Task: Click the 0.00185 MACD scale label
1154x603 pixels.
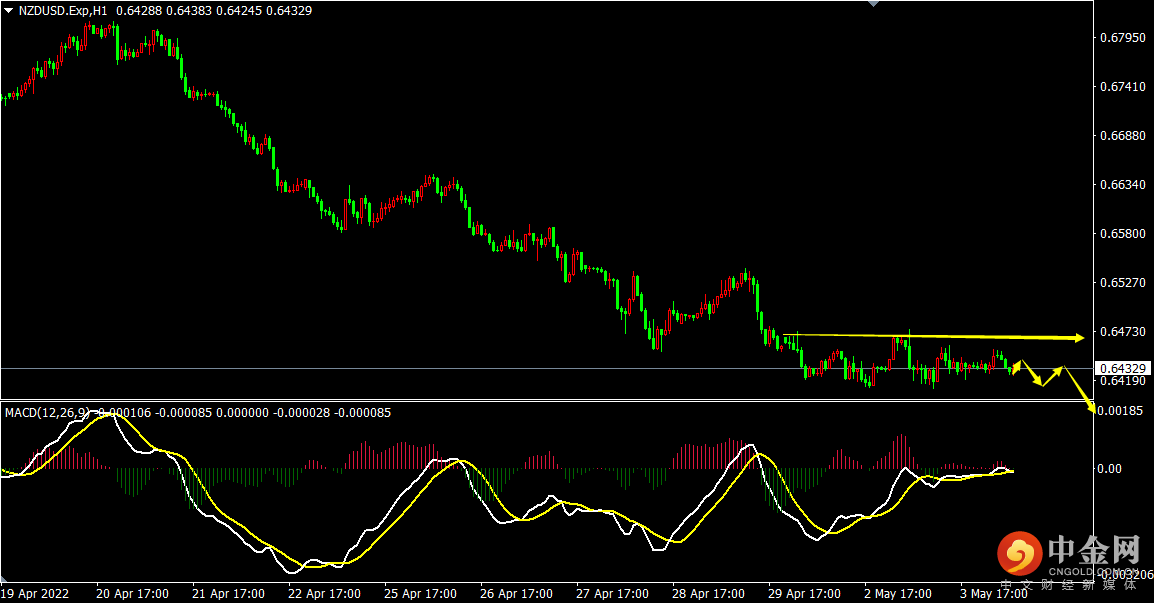Action: coord(1119,411)
